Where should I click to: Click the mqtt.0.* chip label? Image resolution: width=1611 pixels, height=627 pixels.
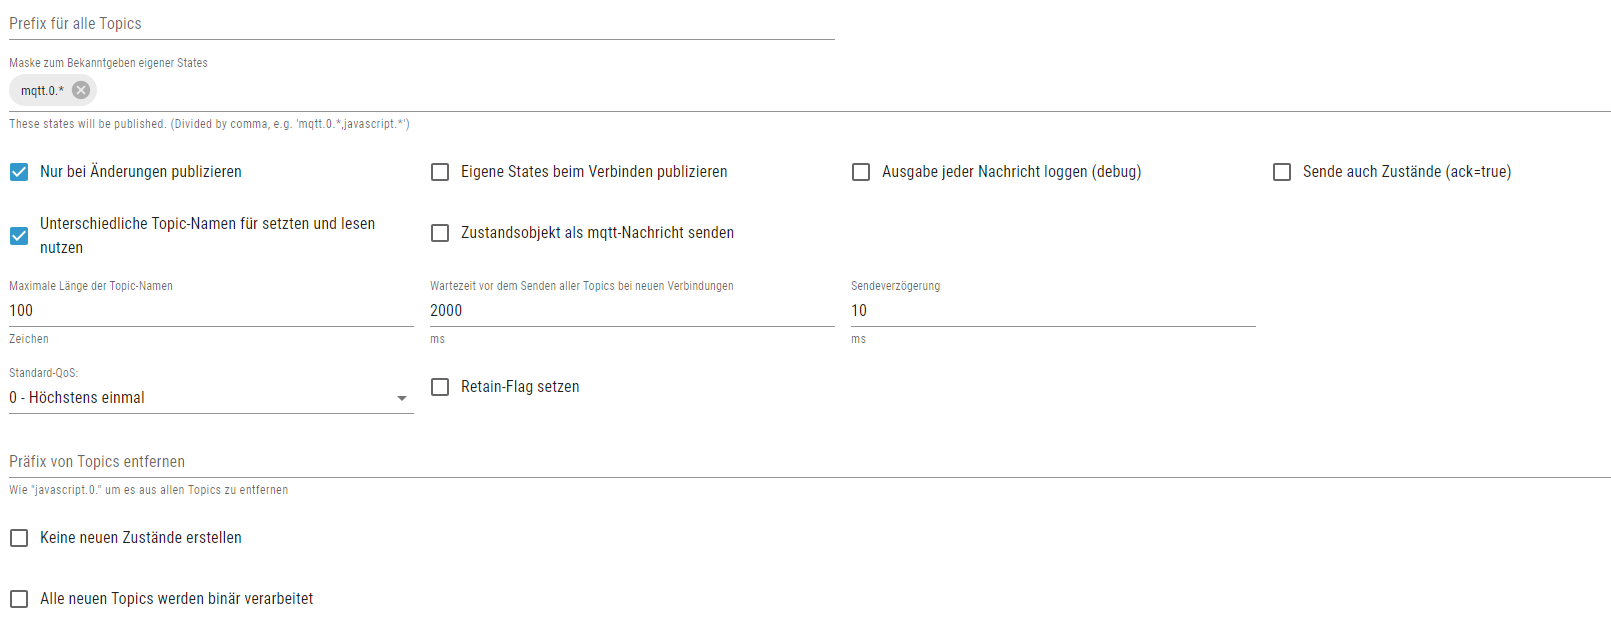click(42, 91)
